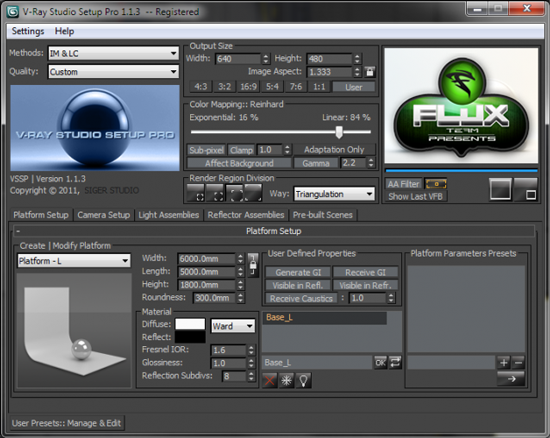The image size is (550, 438).
Task: Click the OK button beside Base_L name
Action: [380, 362]
